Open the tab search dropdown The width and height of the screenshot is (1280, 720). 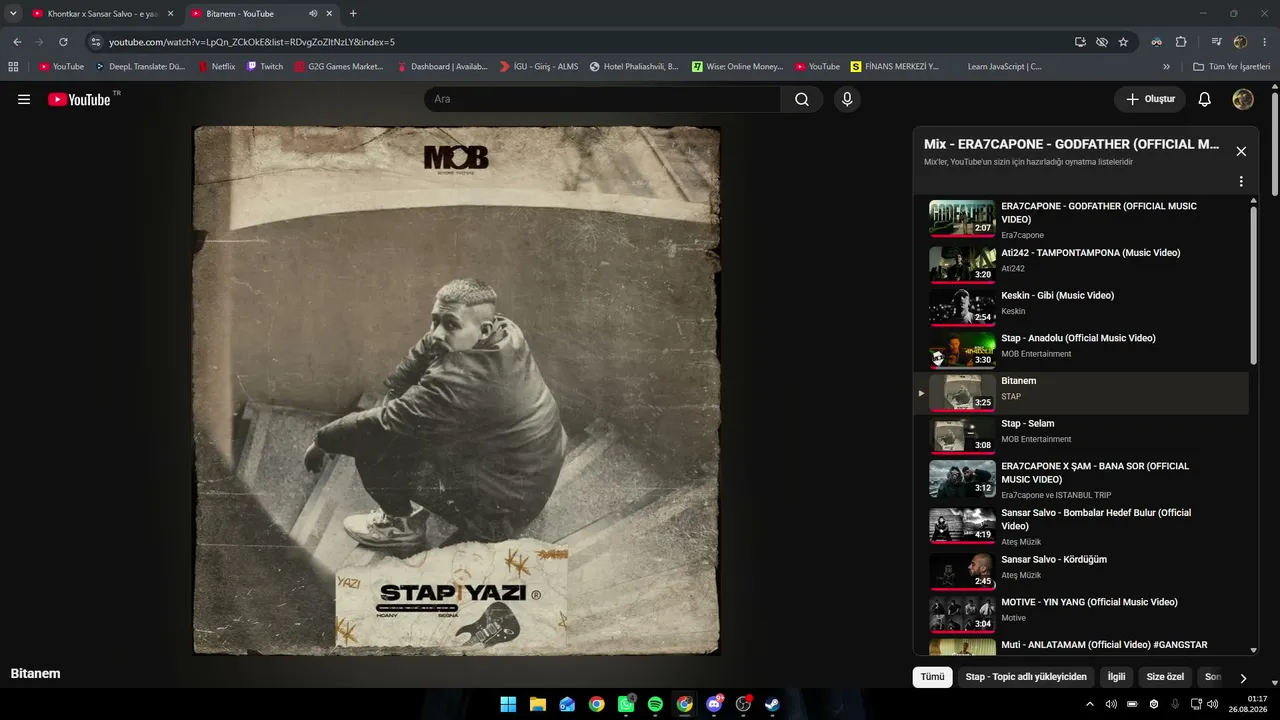[13, 14]
